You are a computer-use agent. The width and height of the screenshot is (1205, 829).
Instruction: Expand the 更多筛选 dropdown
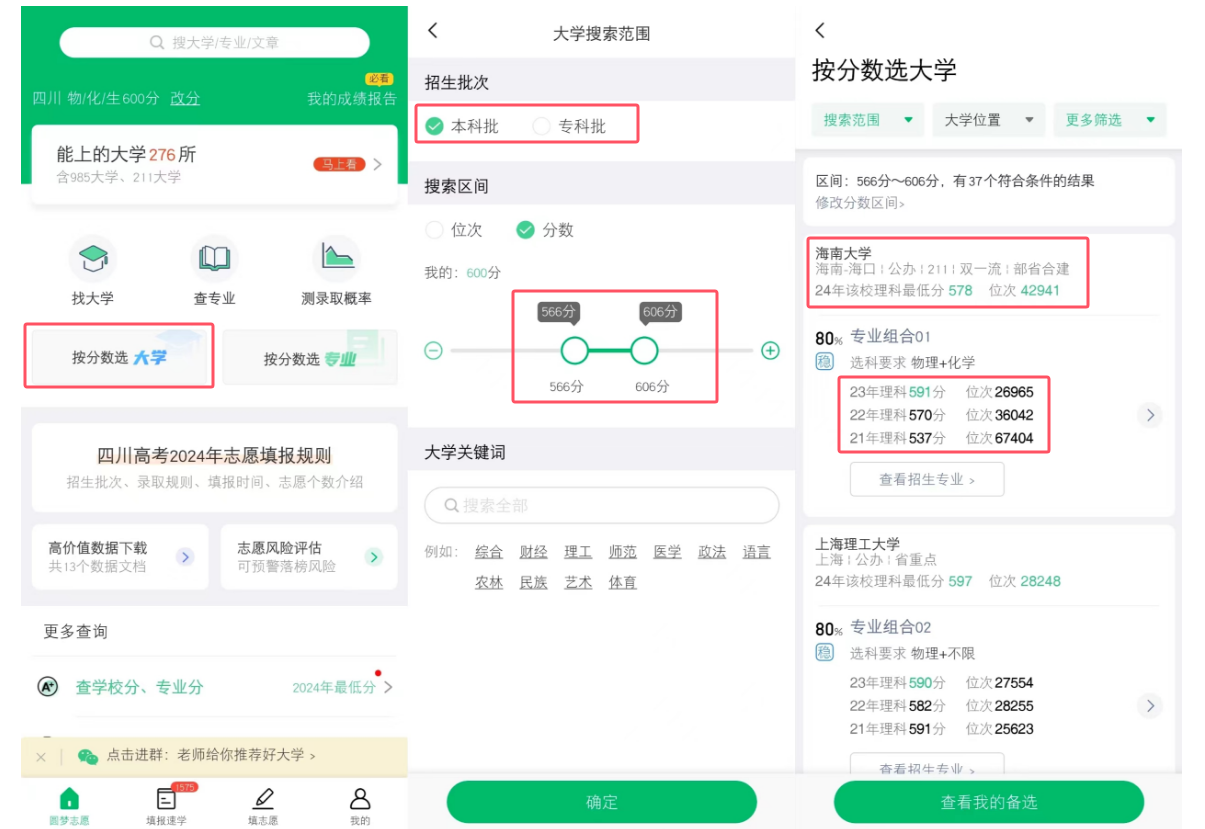[1109, 120]
